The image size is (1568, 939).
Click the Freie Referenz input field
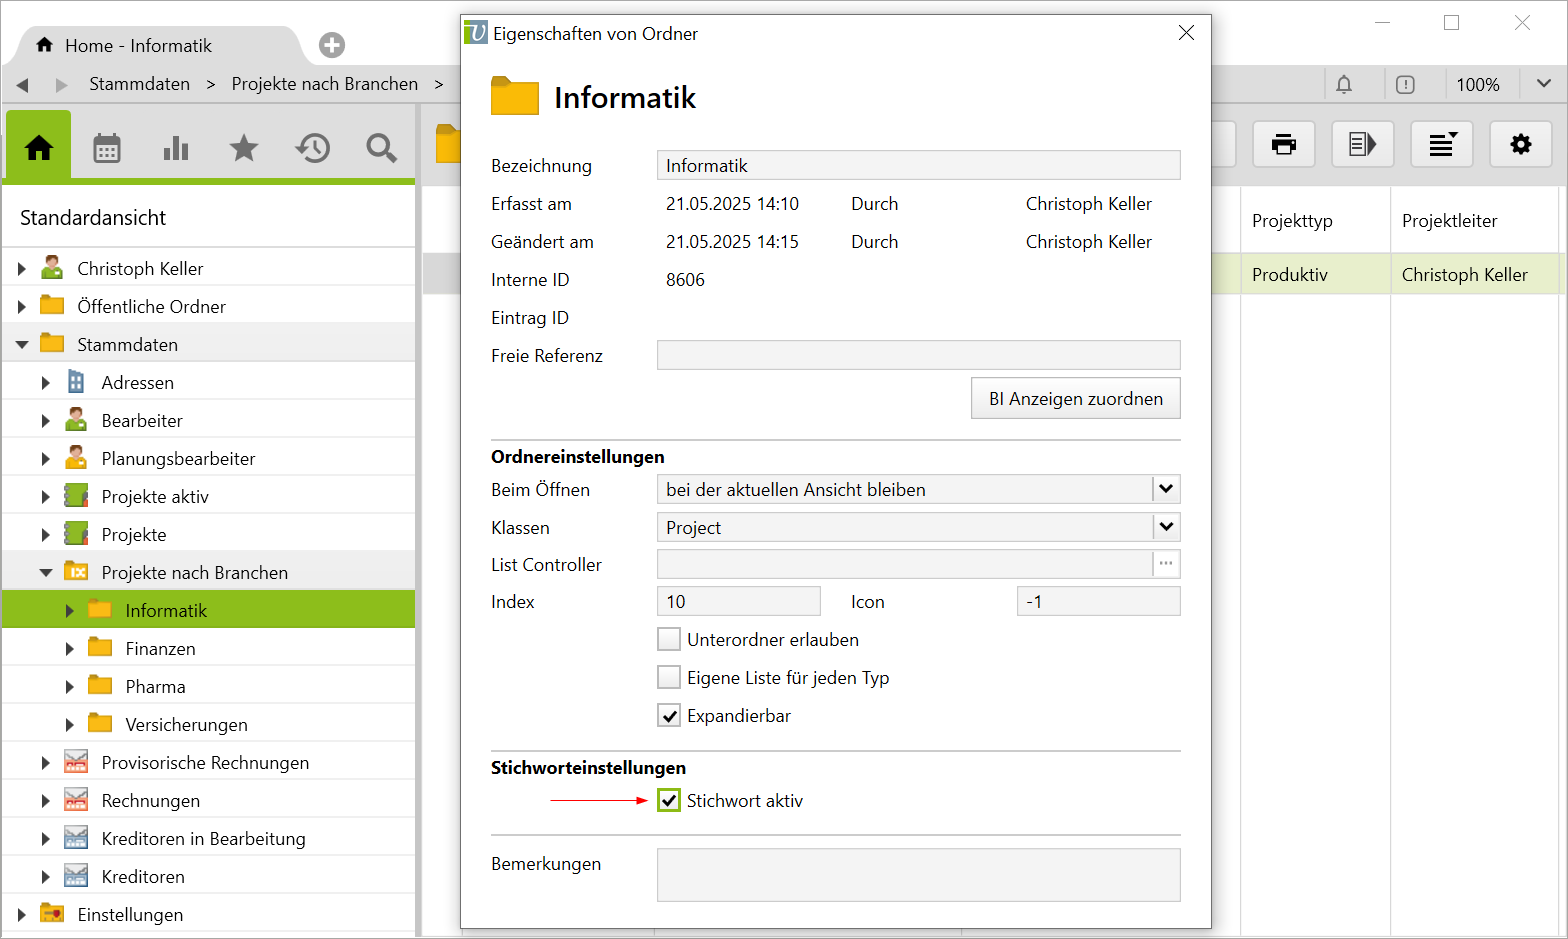coord(918,355)
